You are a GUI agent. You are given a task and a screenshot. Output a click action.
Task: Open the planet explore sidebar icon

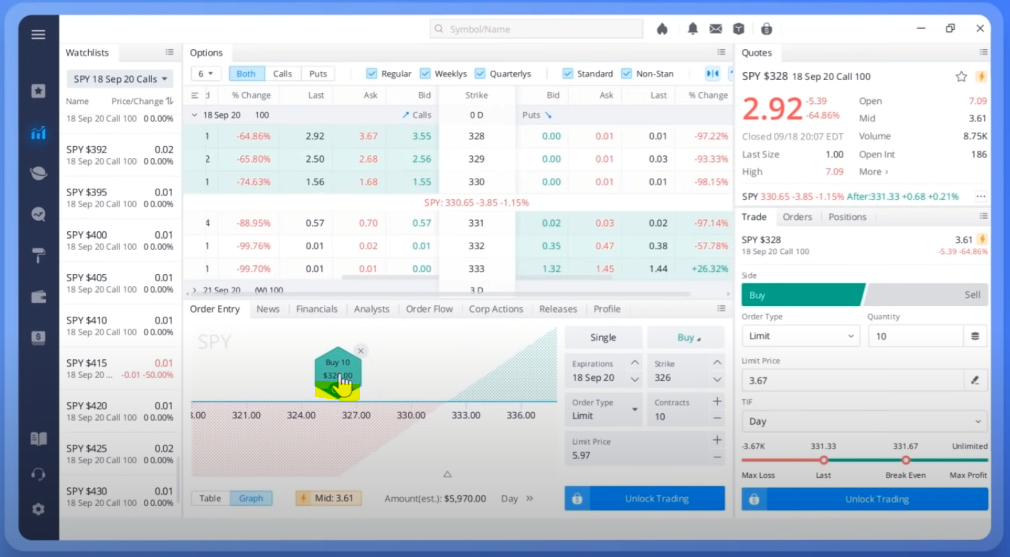tap(38, 173)
